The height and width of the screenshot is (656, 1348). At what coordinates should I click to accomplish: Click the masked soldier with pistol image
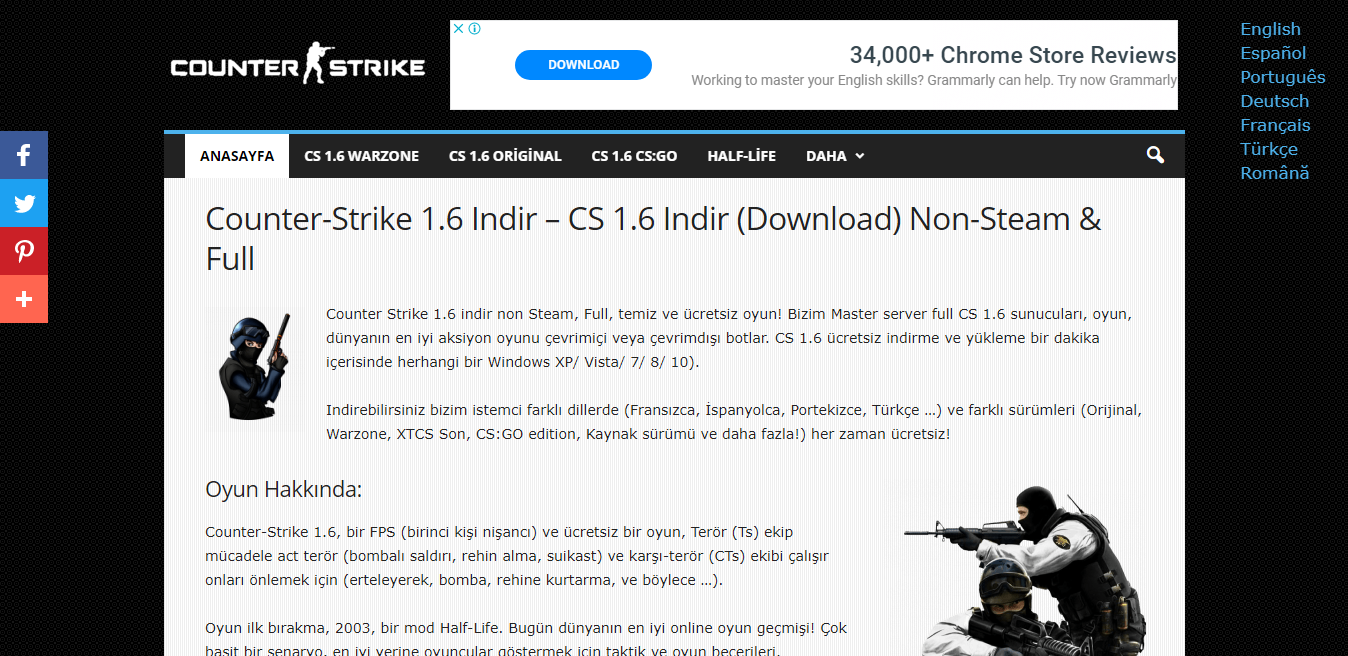pos(255,367)
